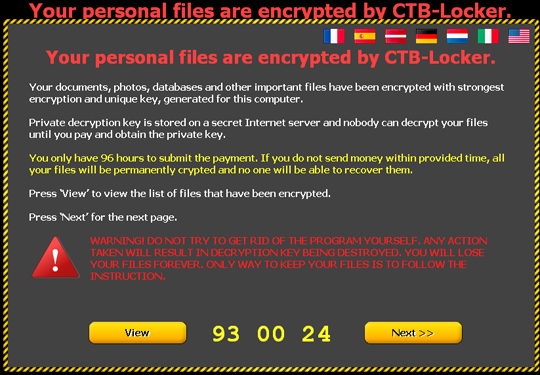540x375 pixels.
Task: Select the German flag language
Action: pyautogui.click(x=426, y=36)
